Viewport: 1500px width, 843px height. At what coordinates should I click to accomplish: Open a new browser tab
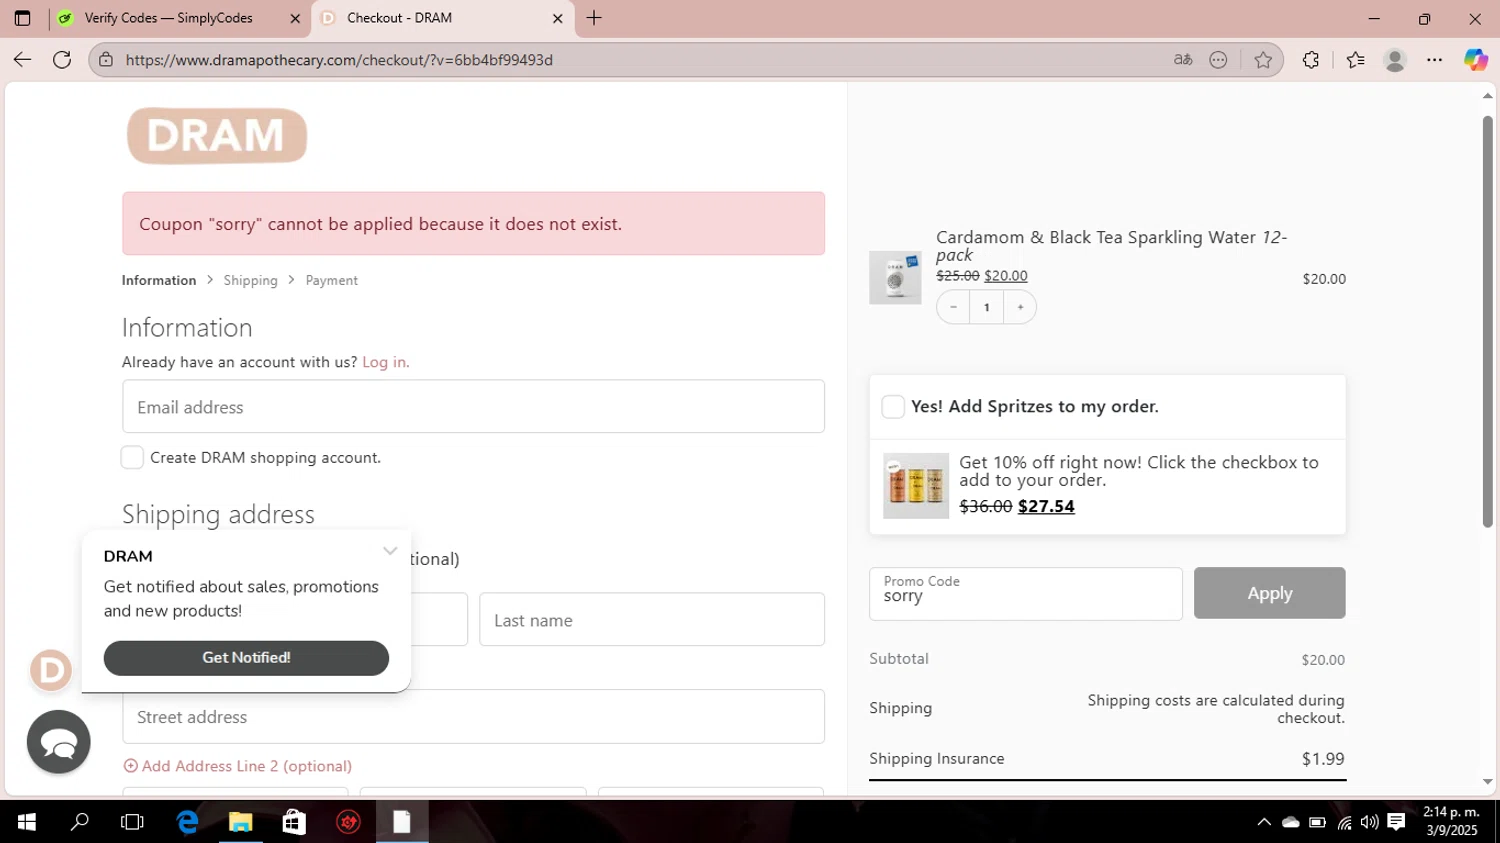click(594, 18)
